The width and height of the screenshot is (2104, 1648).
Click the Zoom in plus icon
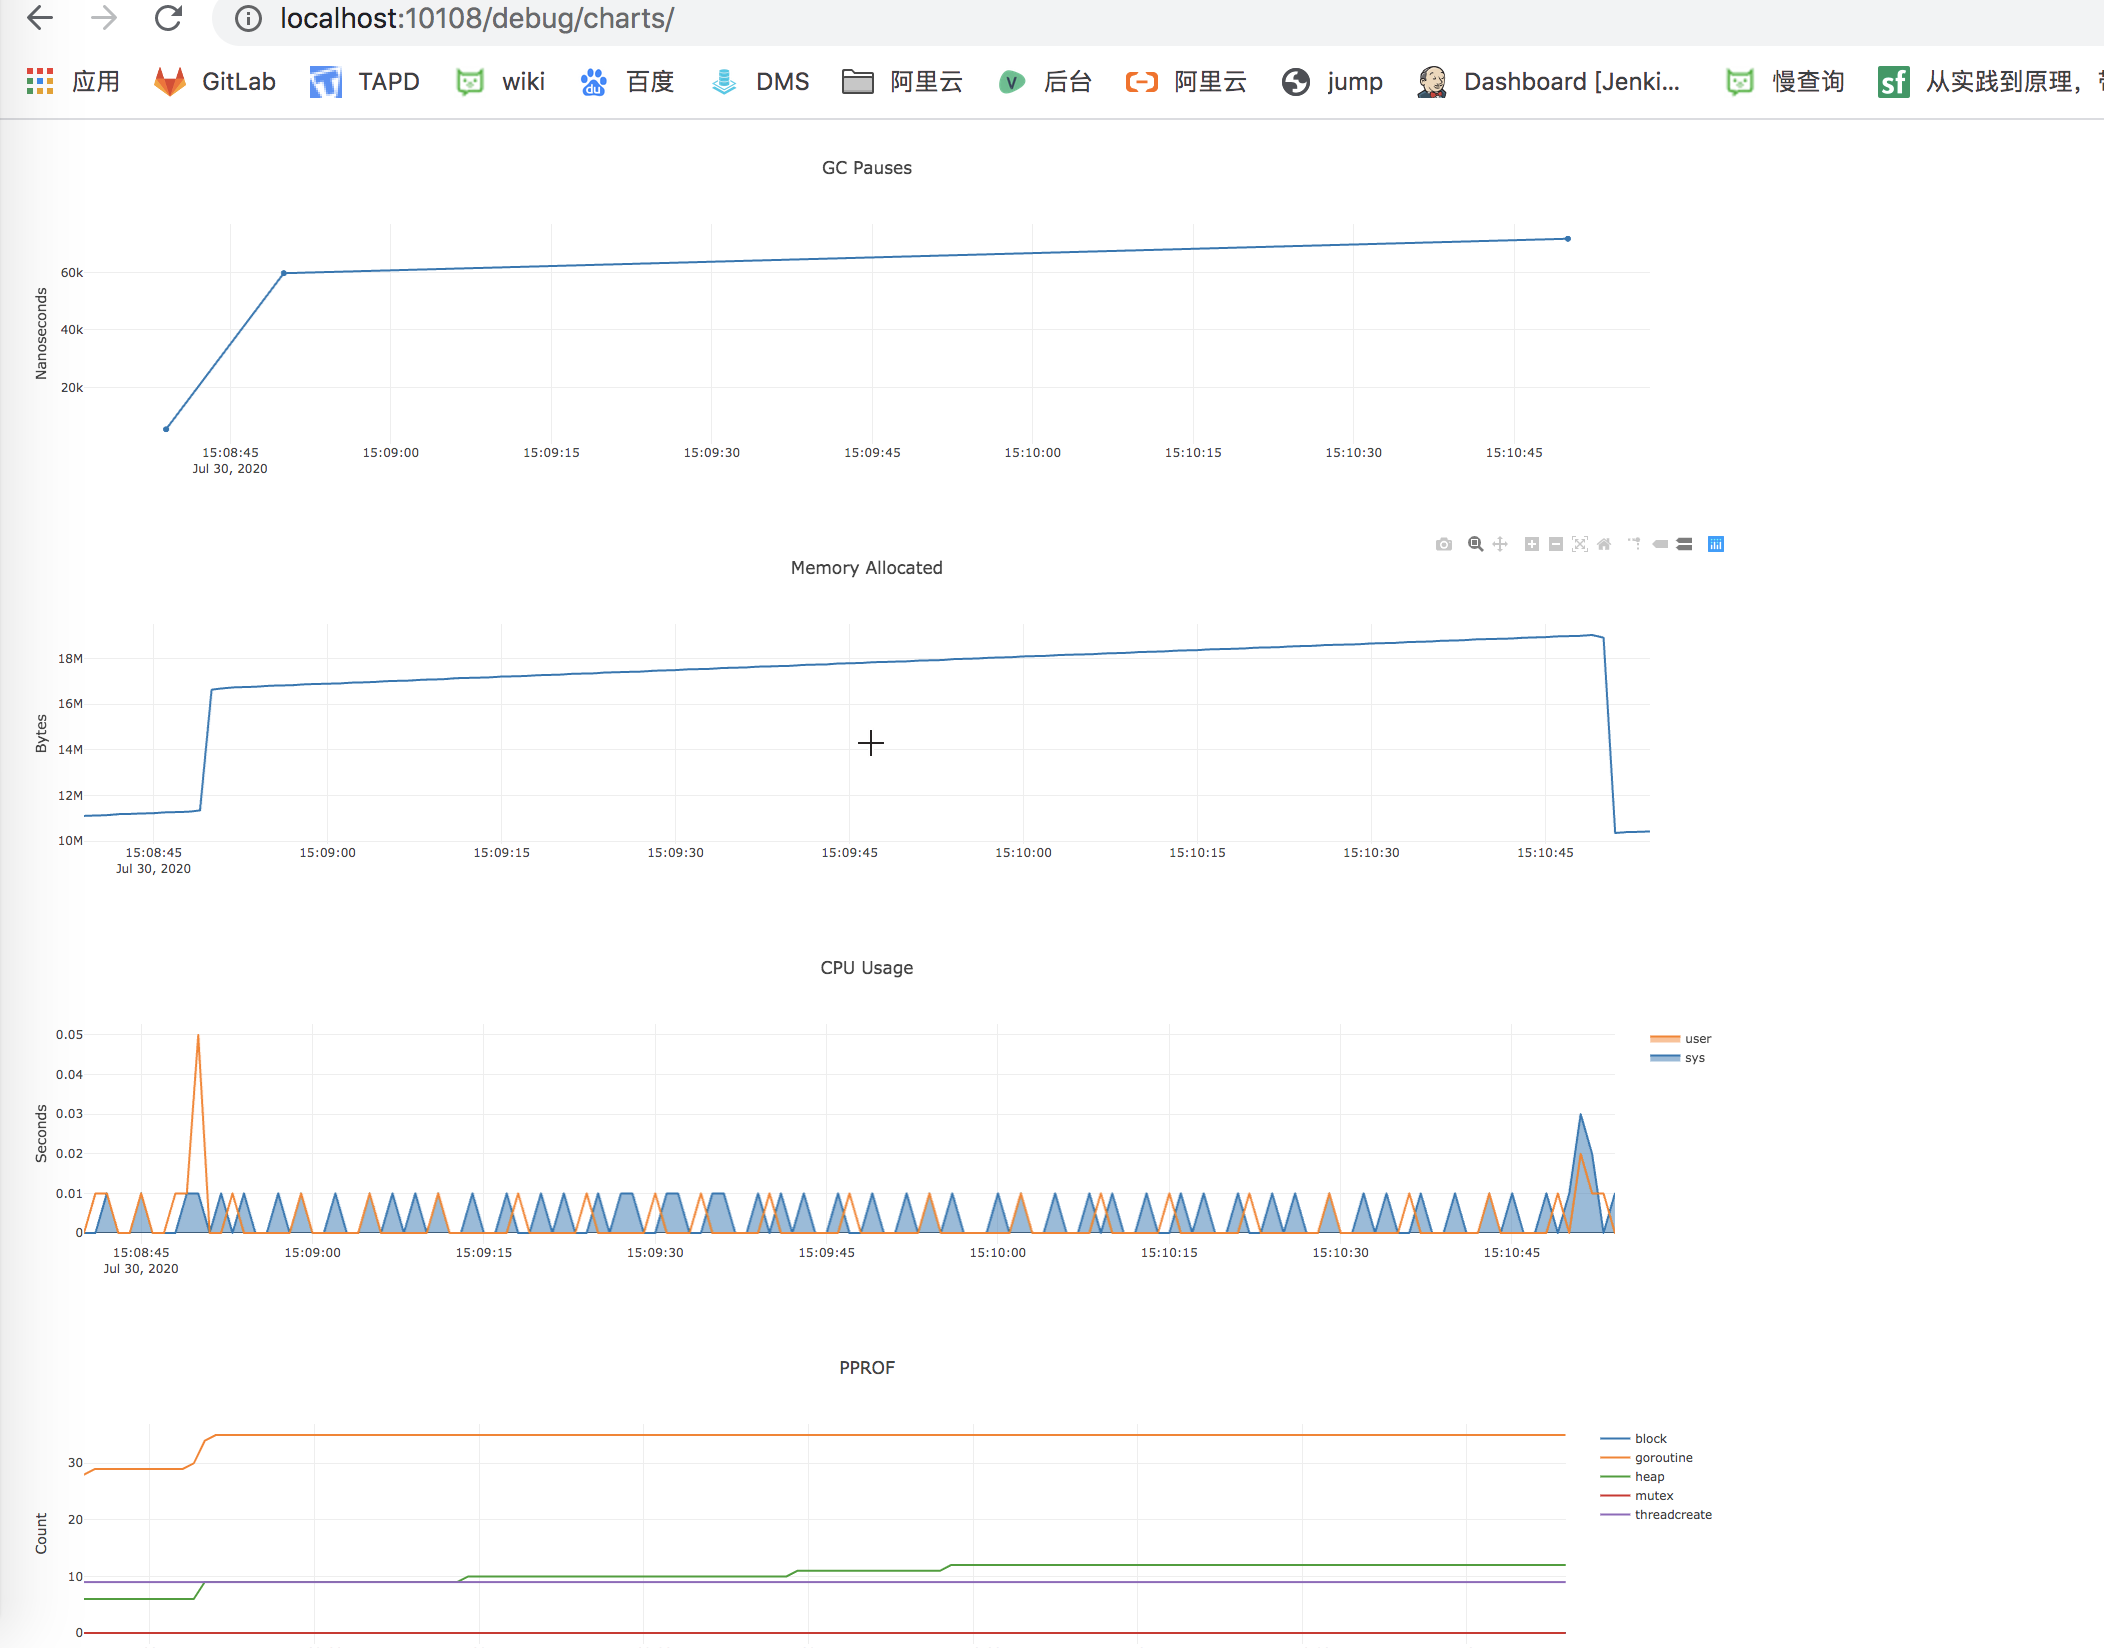click(1531, 544)
